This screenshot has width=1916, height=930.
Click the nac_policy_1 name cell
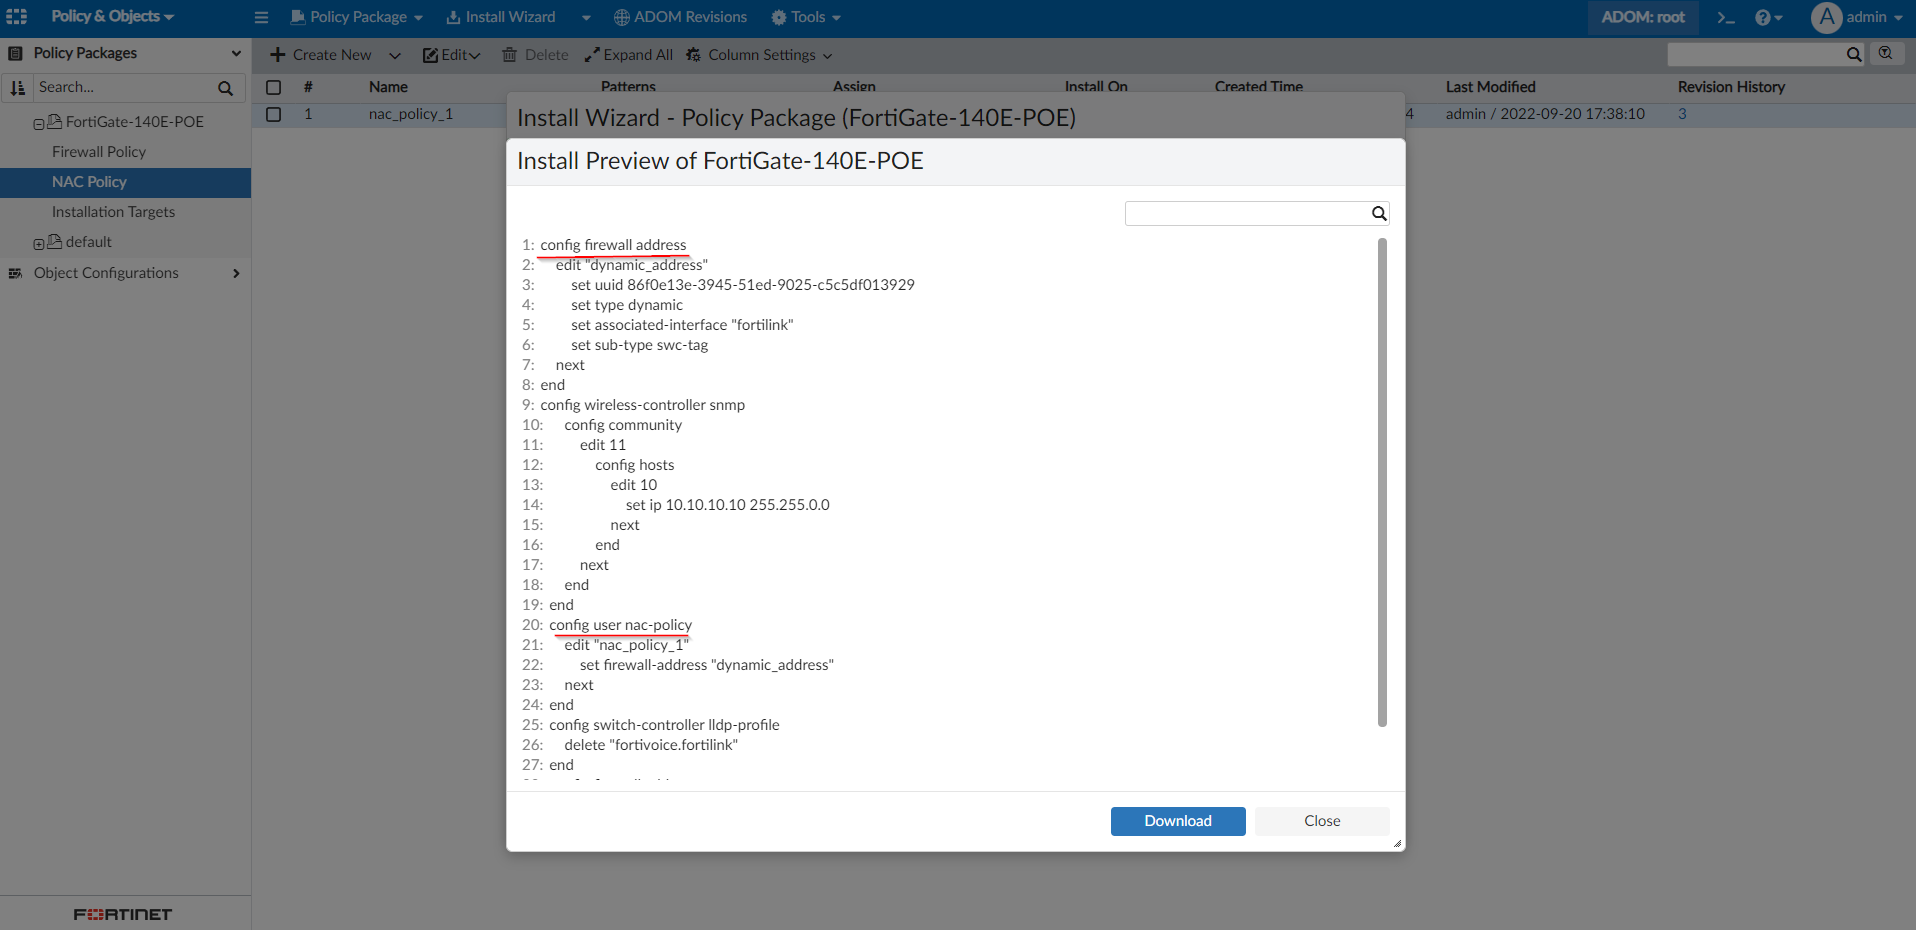pos(411,114)
